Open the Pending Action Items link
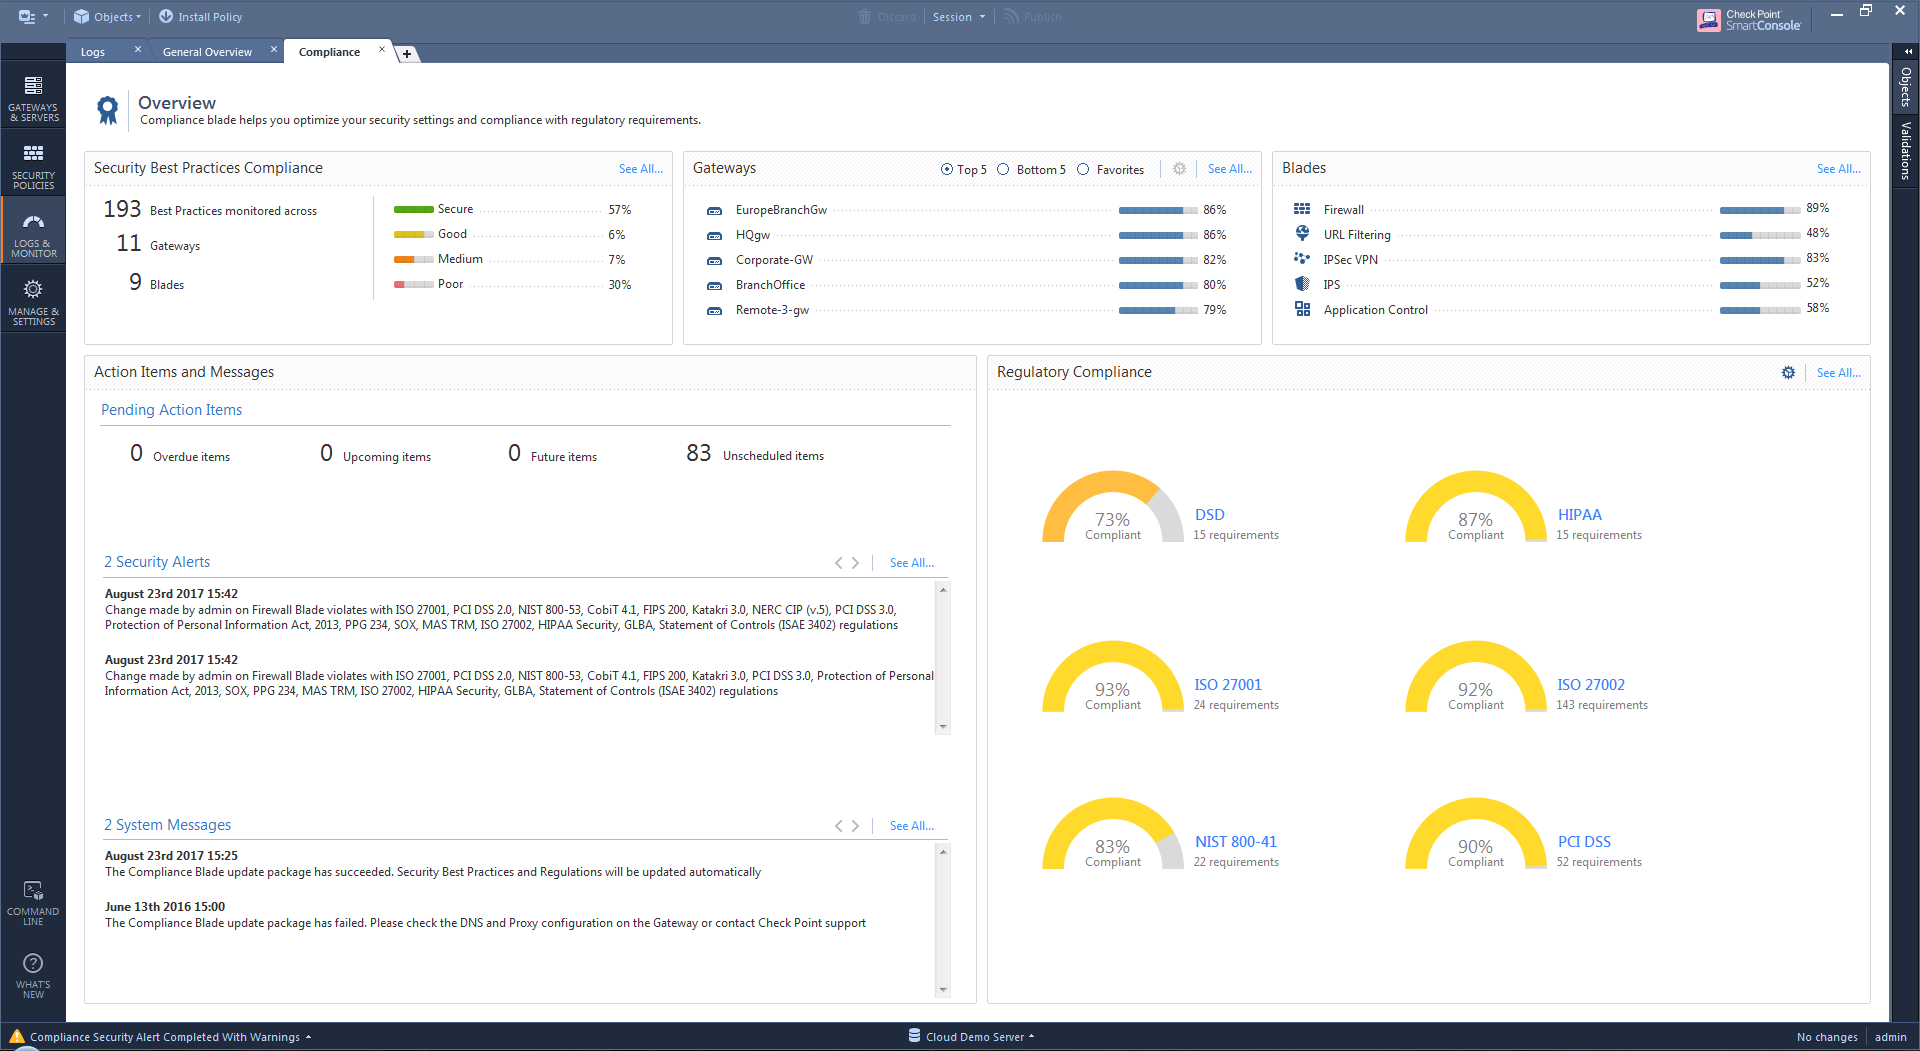The image size is (1920, 1051). pos(171,410)
